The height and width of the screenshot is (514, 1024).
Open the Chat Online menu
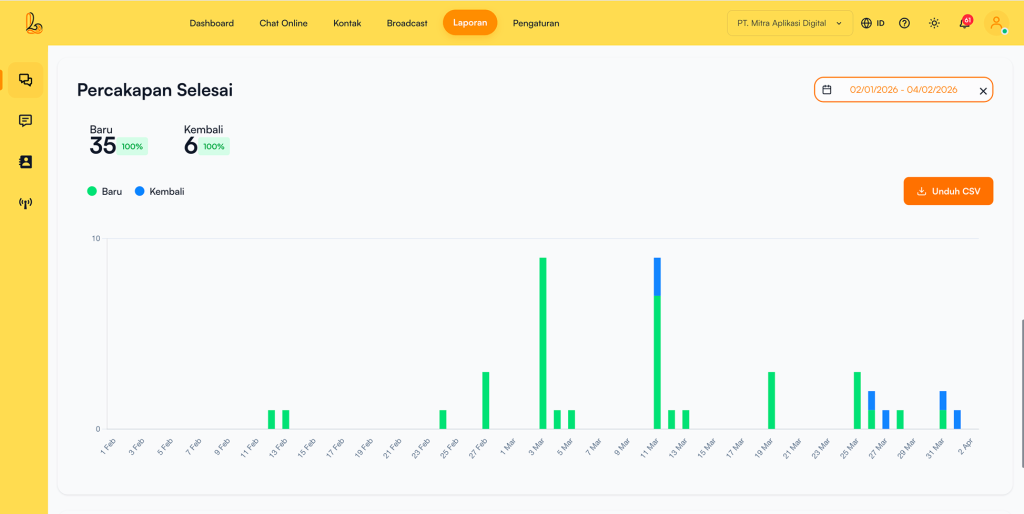click(283, 23)
